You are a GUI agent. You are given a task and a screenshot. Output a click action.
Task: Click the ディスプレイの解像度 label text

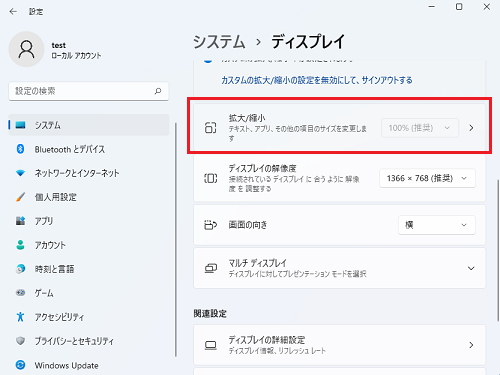(262, 168)
